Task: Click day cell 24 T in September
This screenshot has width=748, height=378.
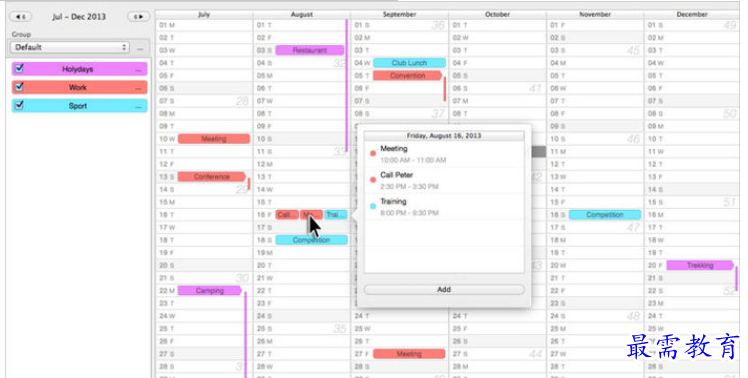Action: click(400, 315)
